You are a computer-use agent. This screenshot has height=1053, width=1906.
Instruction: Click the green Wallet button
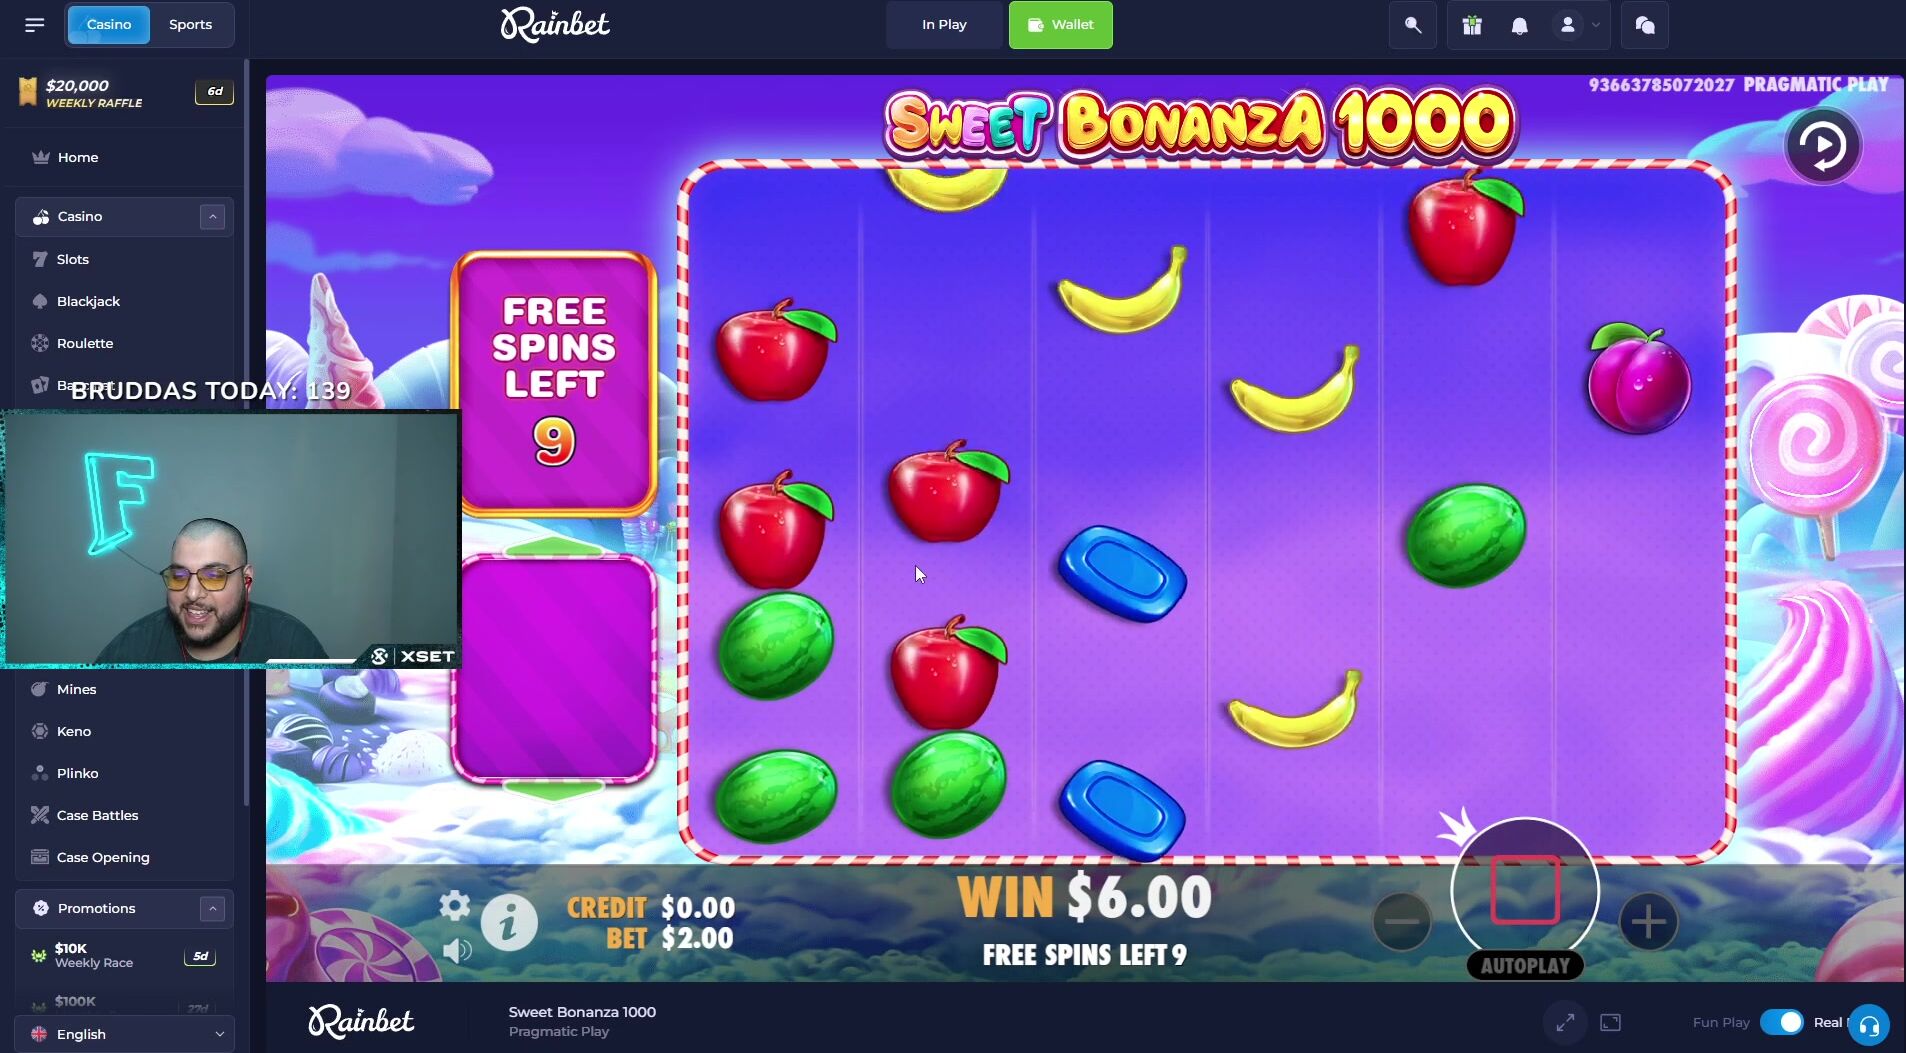tap(1061, 25)
